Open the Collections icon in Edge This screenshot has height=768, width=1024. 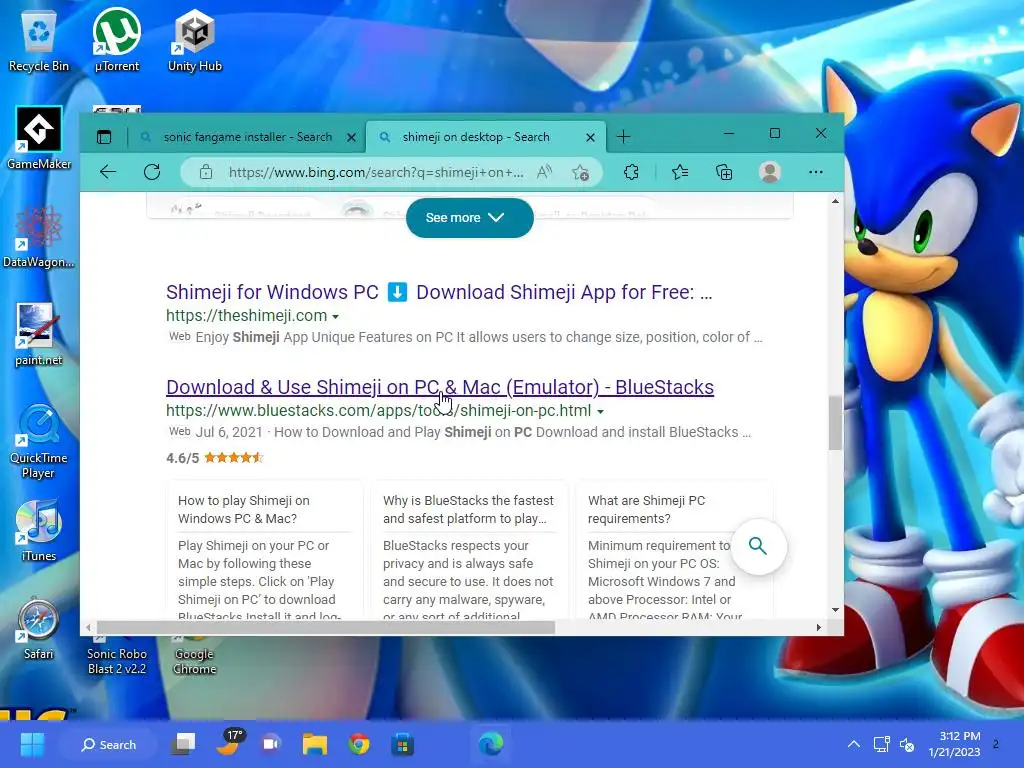pos(724,172)
